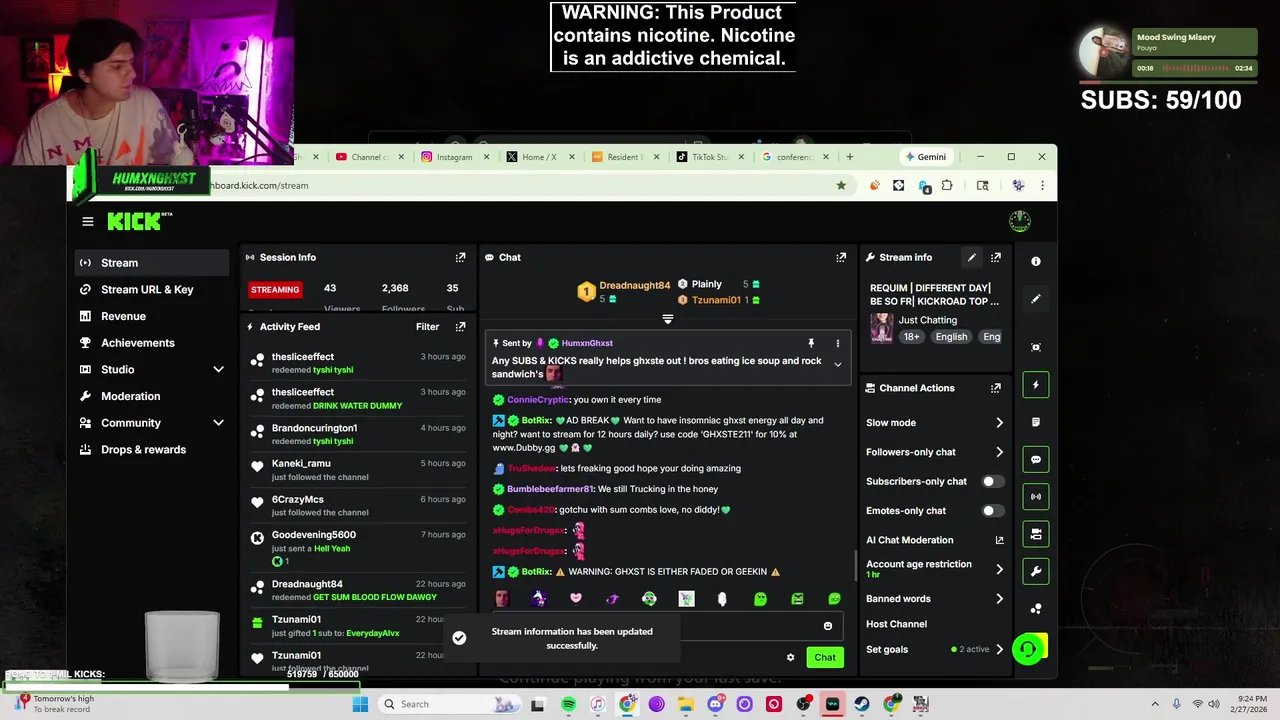Screen dimensions: 1280x720
Task: Pop out the Stream info panel
Action: tap(995, 257)
